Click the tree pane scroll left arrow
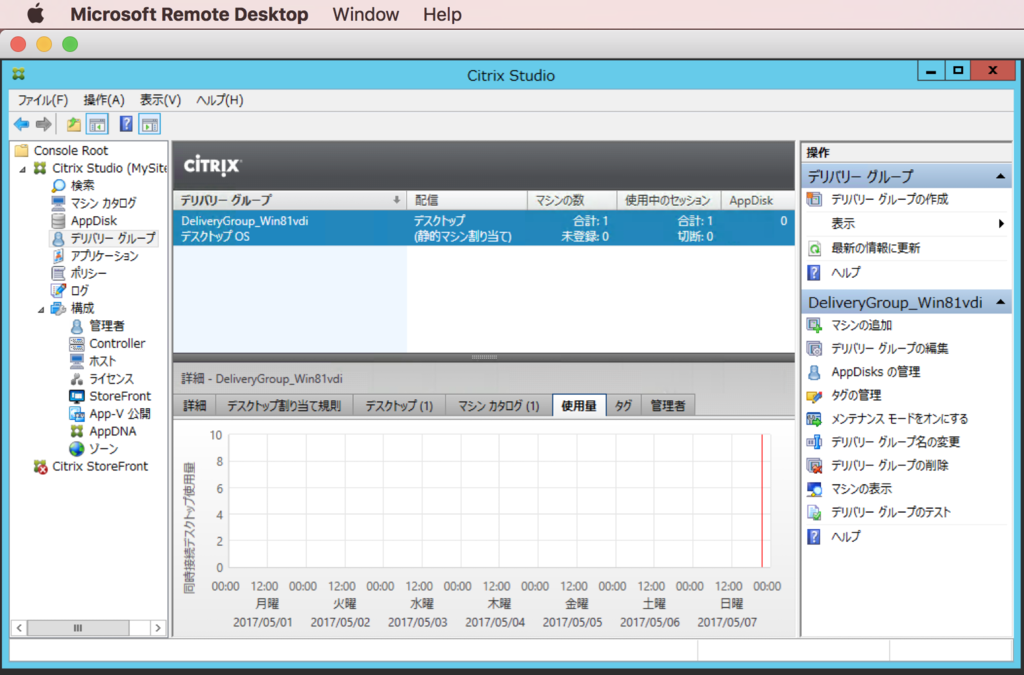Viewport: 1024px width, 675px height. coord(19,628)
